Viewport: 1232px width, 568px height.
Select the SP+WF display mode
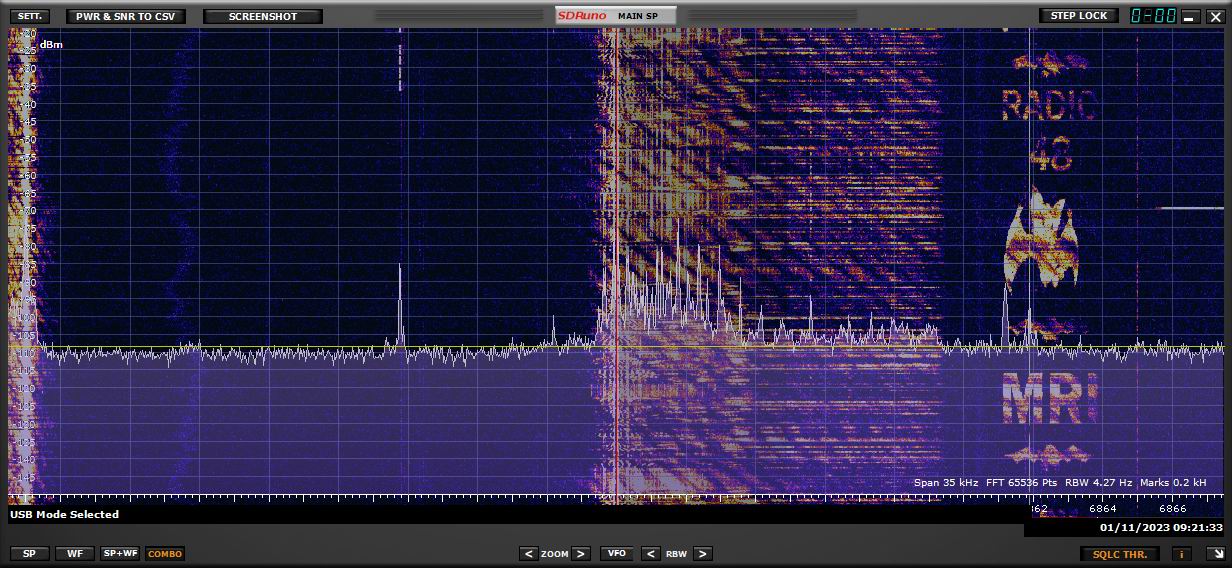120,553
